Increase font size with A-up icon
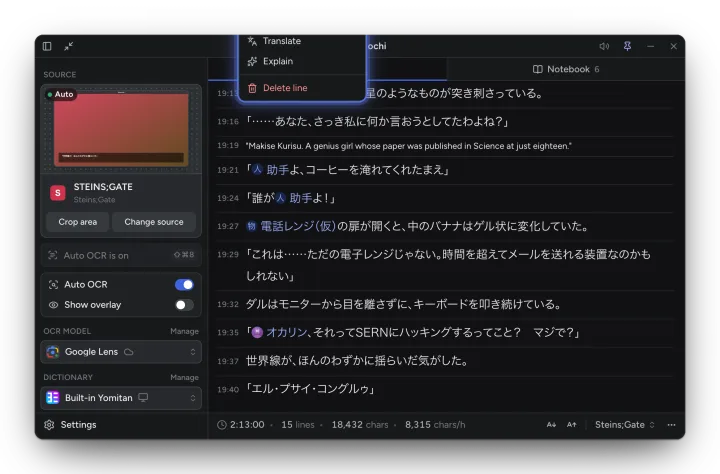The height and width of the screenshot is (474, 720). tap(571, 425)
